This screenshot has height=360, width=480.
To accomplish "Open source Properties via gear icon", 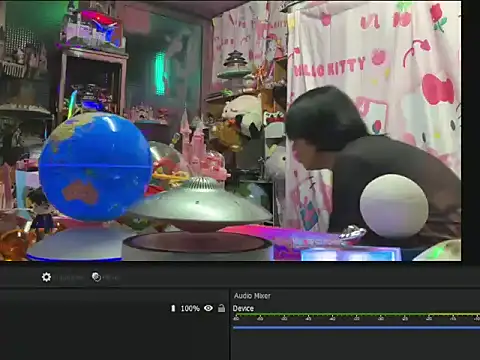I will tap(46, 277).
